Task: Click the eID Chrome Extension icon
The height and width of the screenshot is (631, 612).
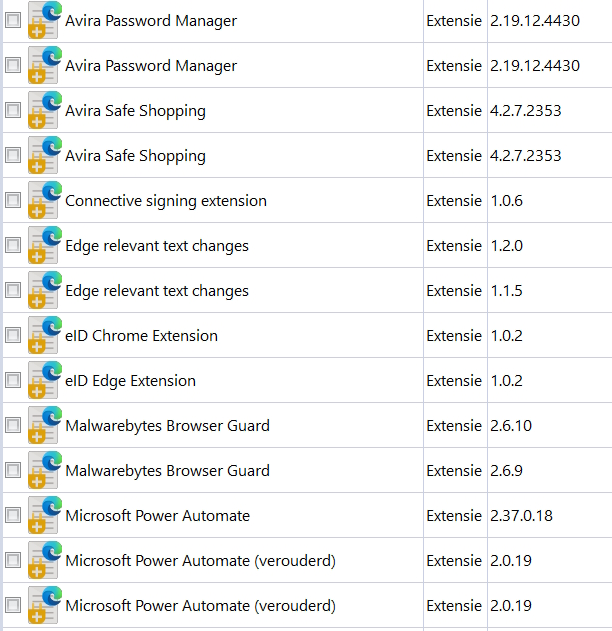Action: click(44, 335)
